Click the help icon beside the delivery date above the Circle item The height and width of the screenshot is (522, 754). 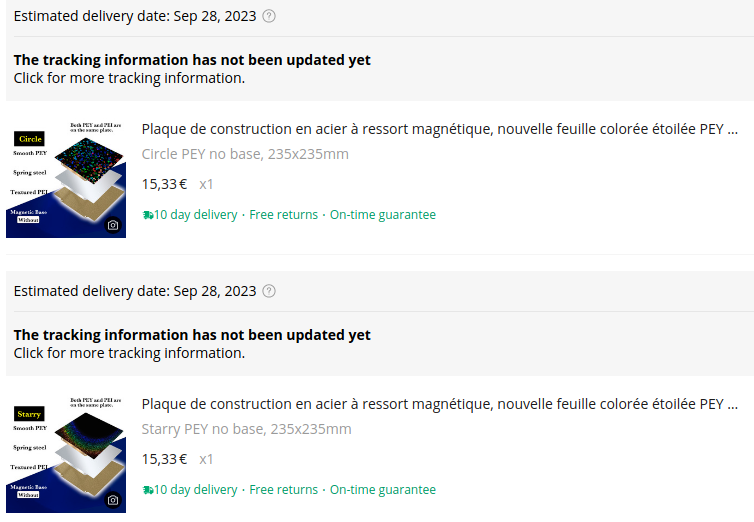(268, 16)
